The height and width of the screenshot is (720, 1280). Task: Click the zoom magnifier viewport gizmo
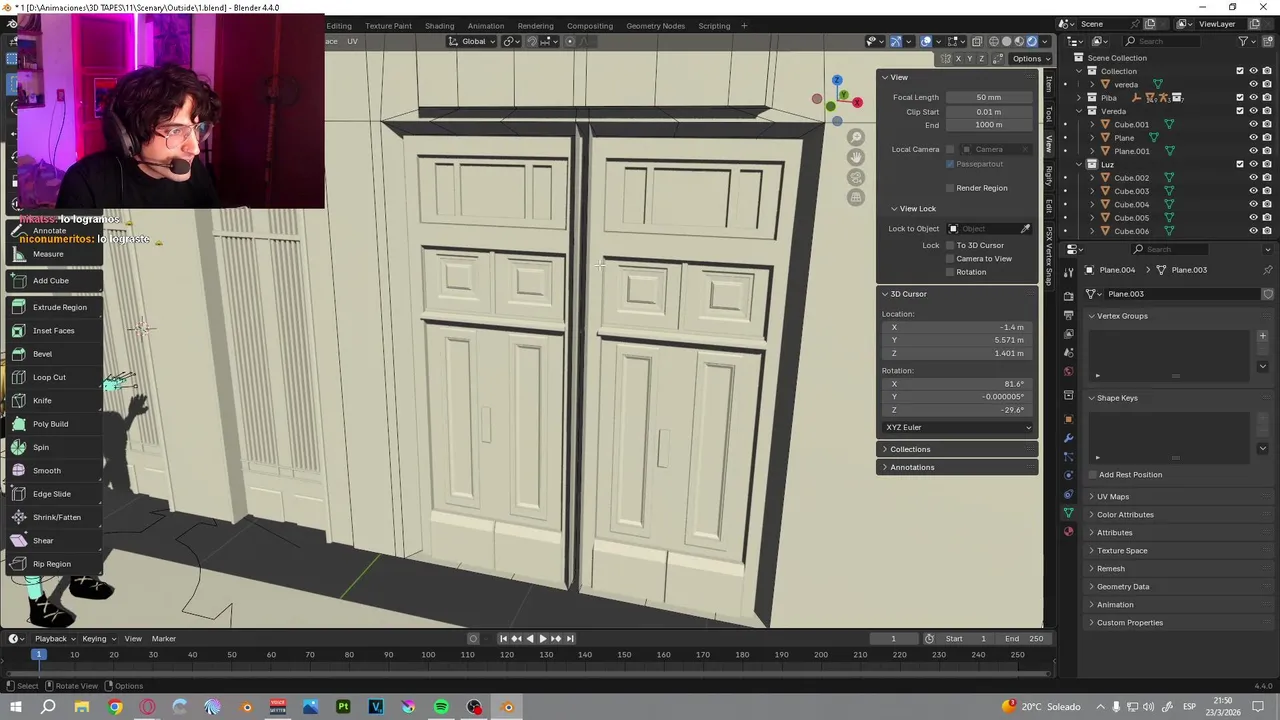[x=856, y=137]
